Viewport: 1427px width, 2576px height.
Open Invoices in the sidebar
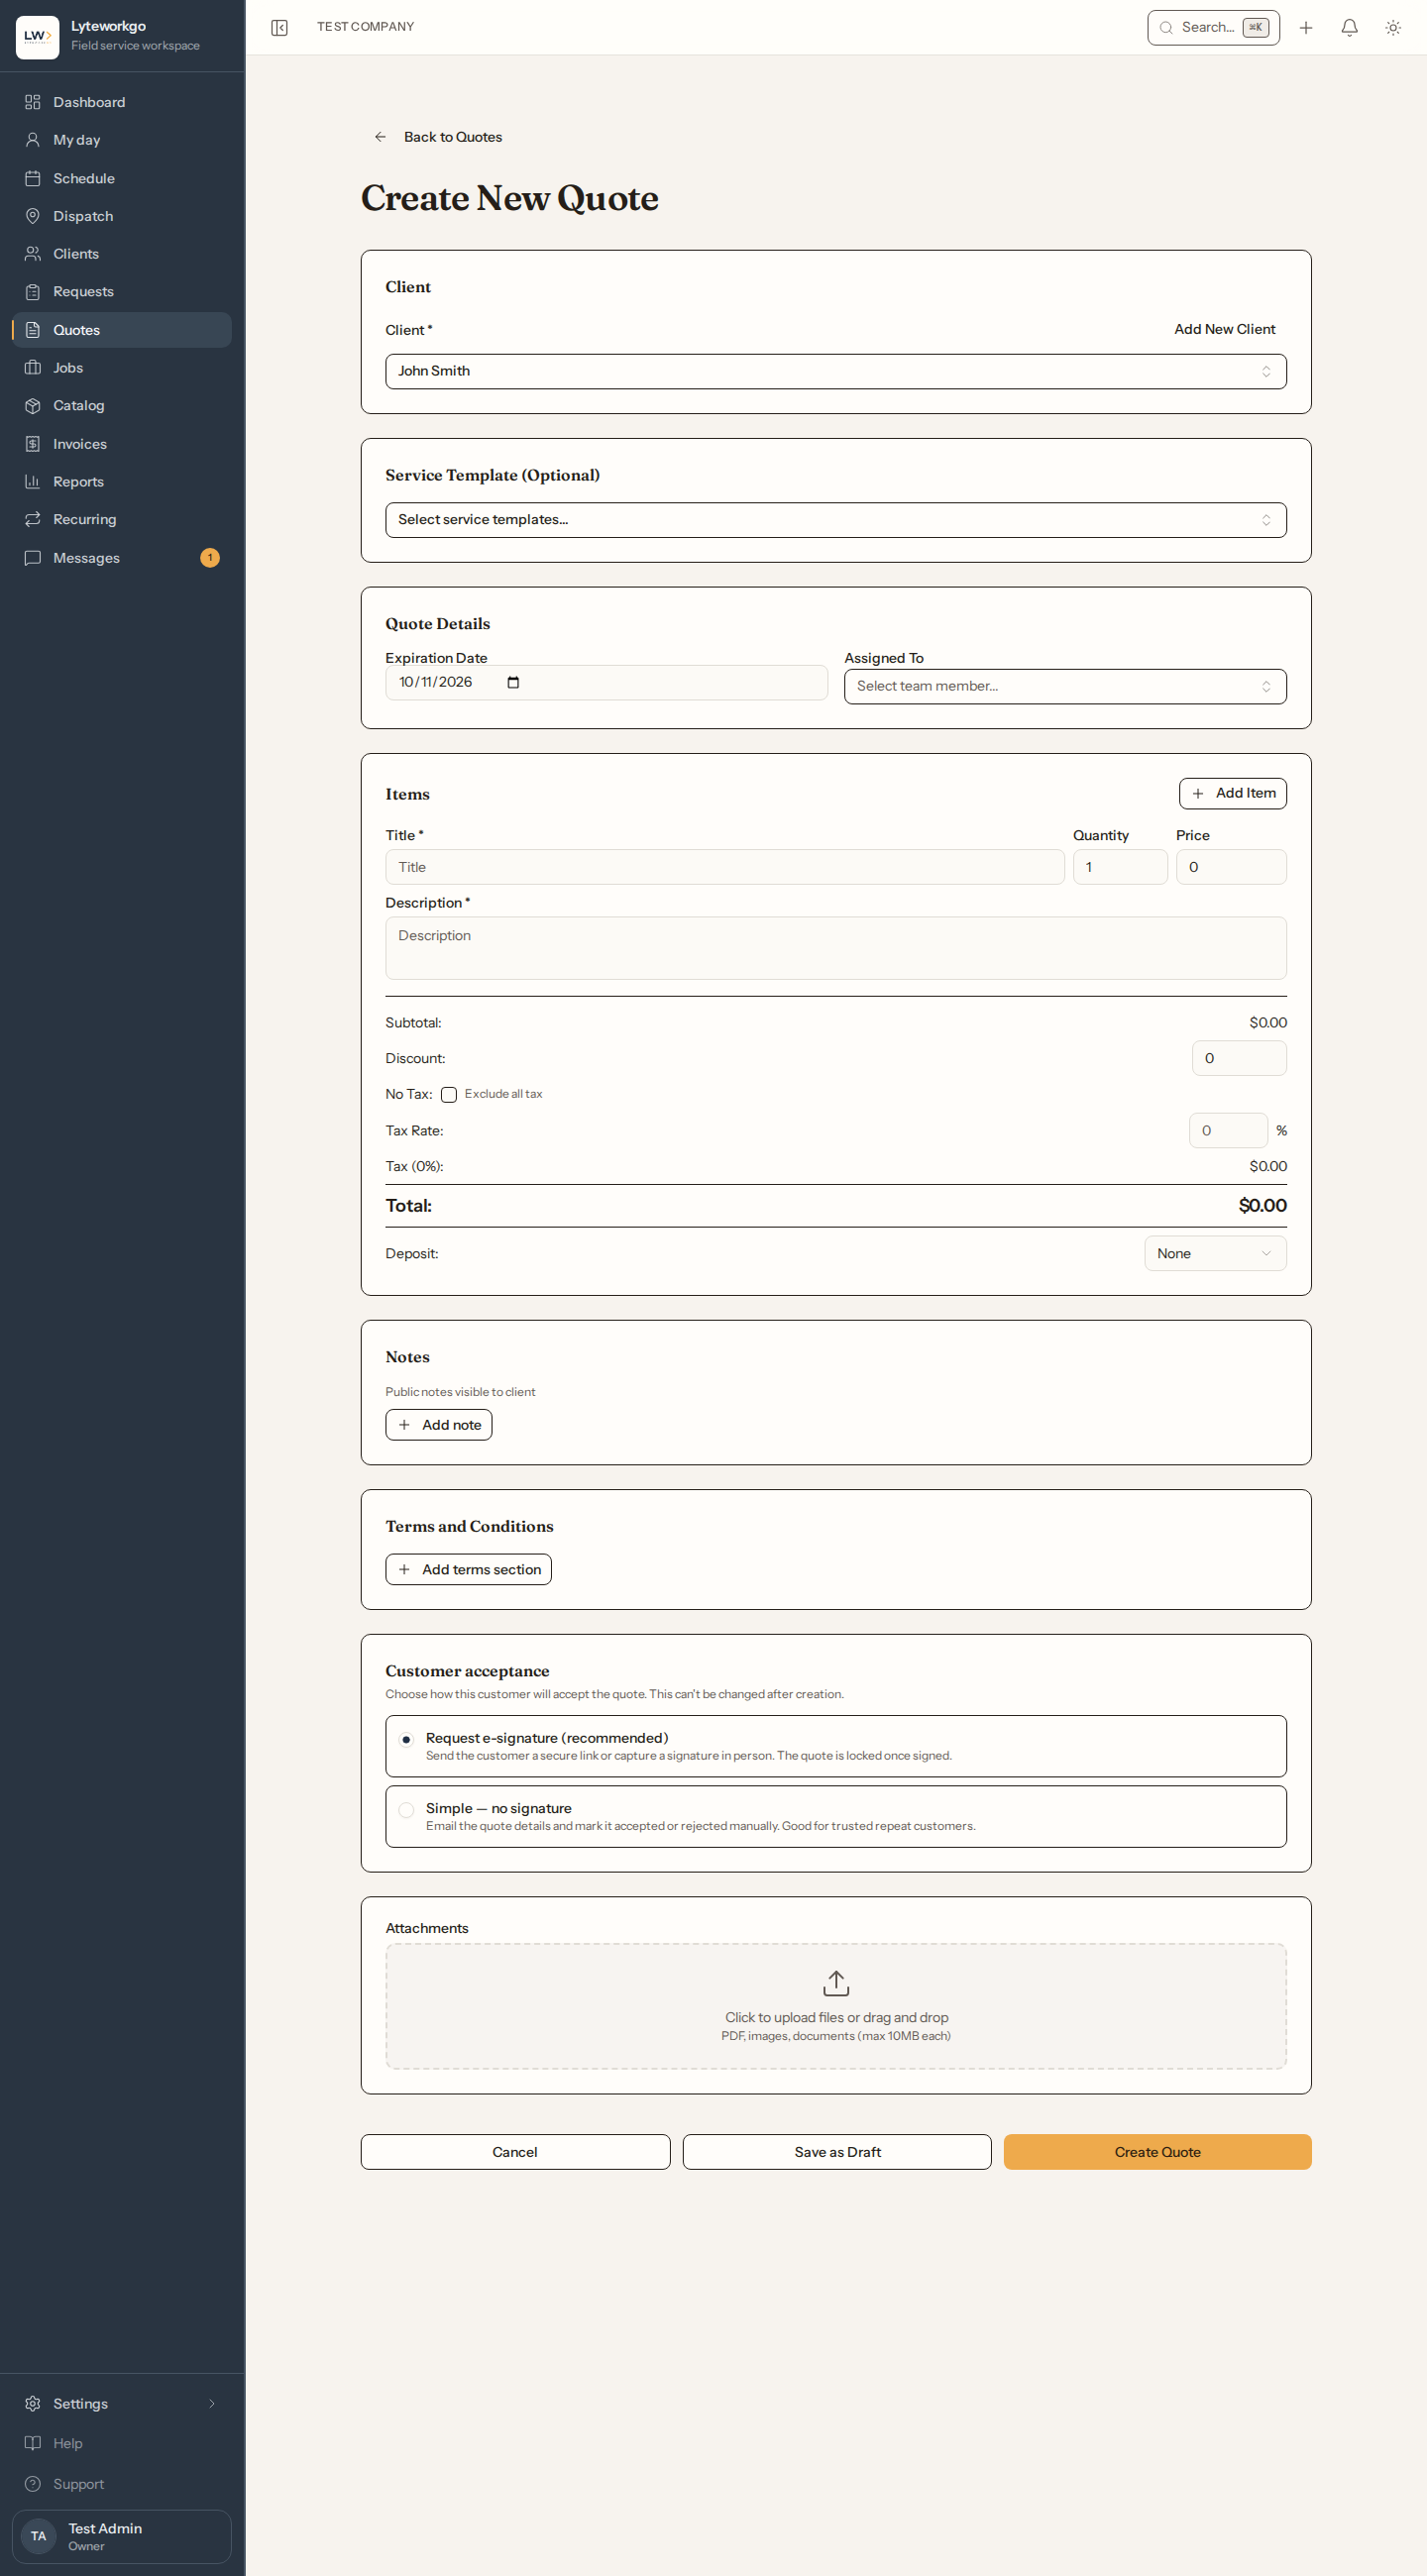[122, 444]
